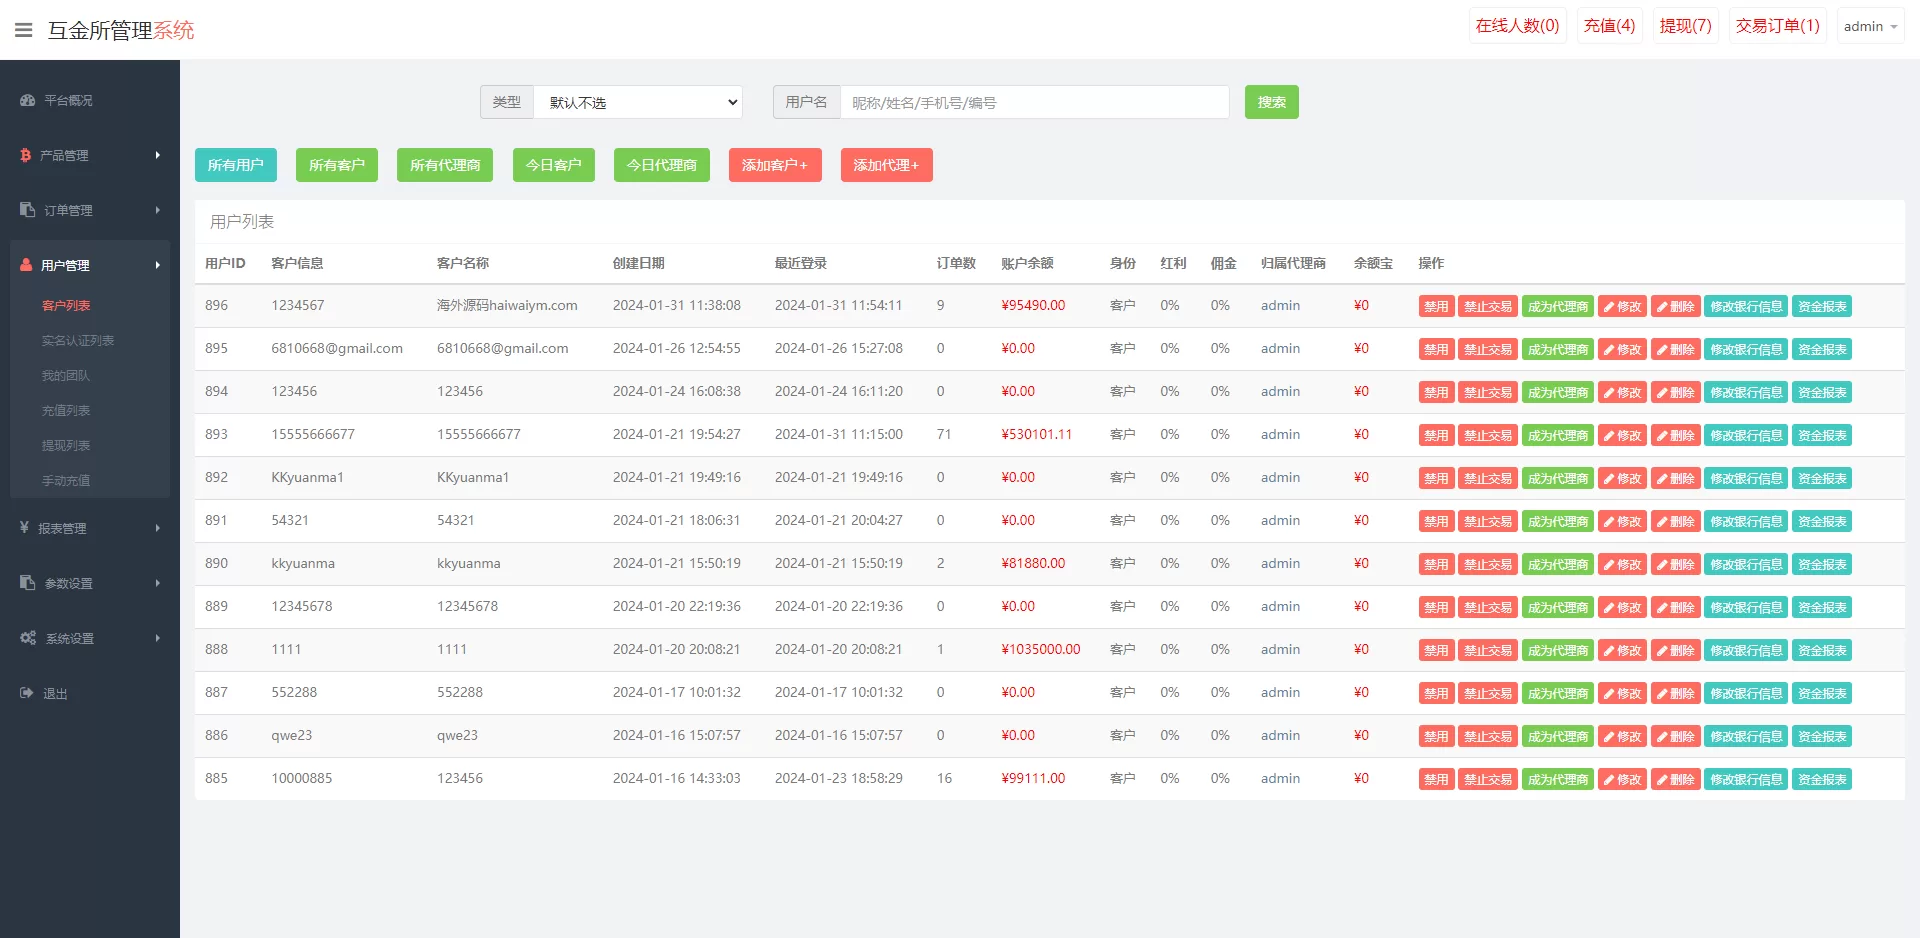The width and height of the screenshot is (1920, 938).
Task: Click the yen icon beside 报表管理
Action: pyautogui.click(x=24, y=527)
